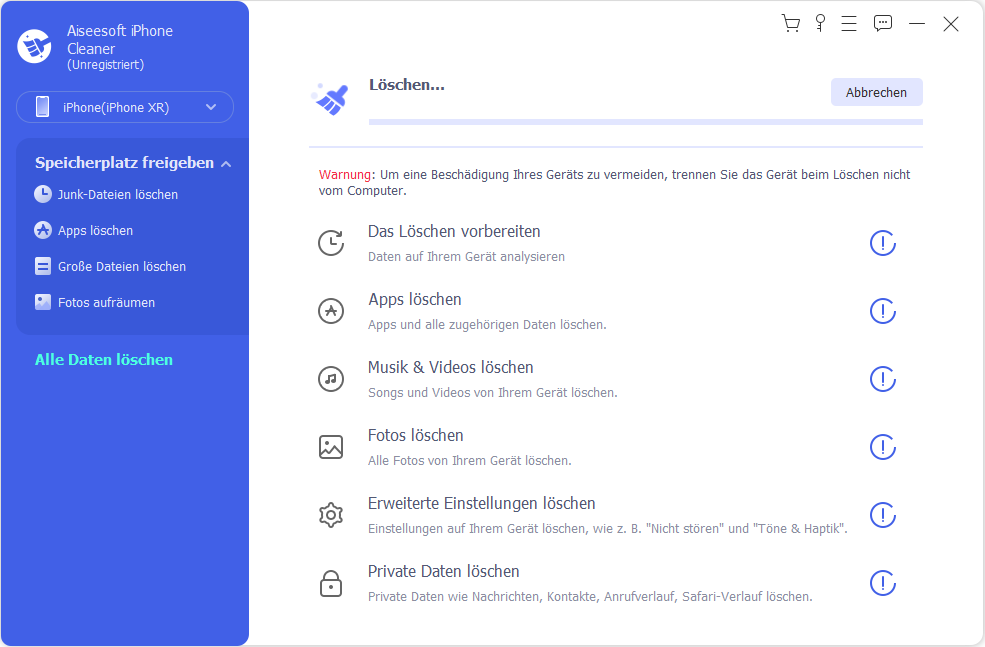Open the hamburger menu in title bar
Screen dimensions: 985x647
[849, 24]
